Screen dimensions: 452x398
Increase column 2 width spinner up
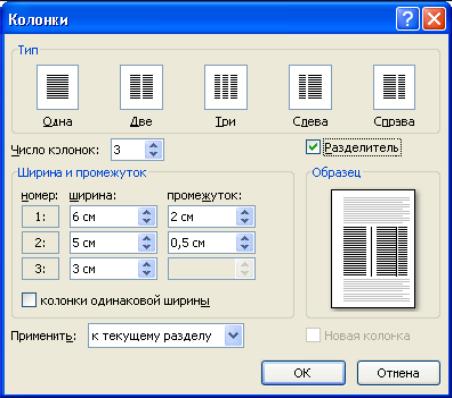point(147,238)
